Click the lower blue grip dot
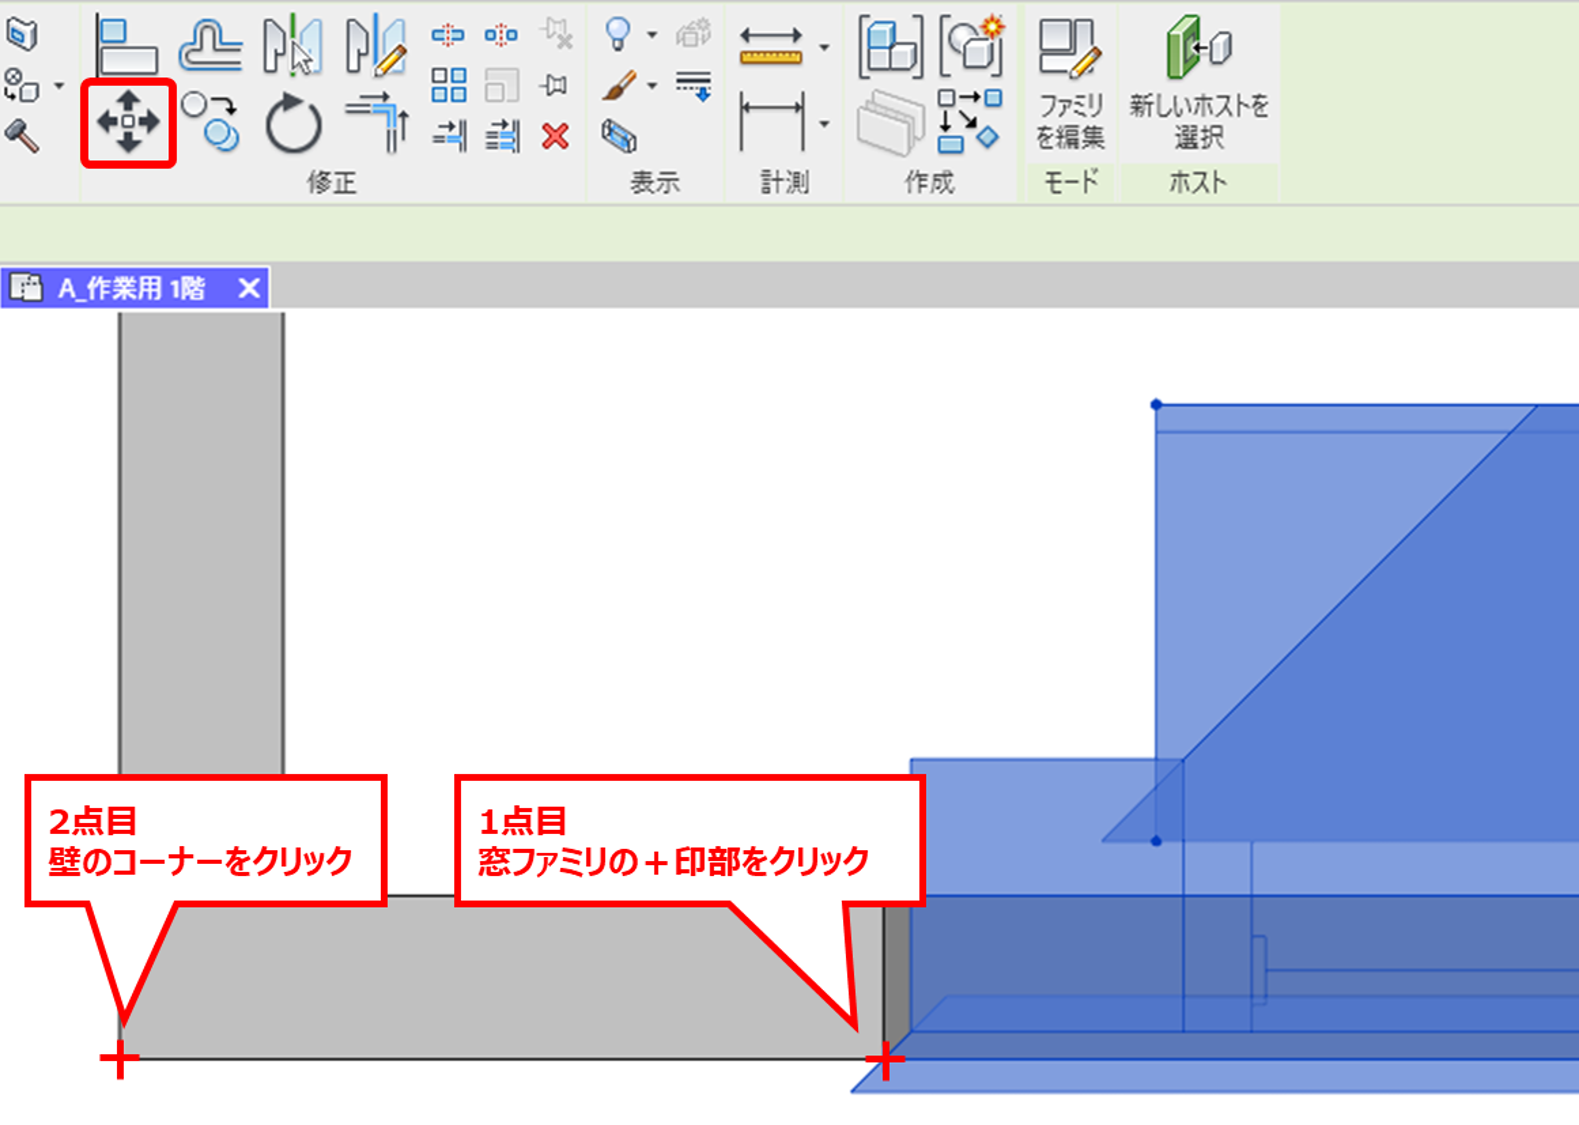 pyautogui.click(x=1156, y=841)
